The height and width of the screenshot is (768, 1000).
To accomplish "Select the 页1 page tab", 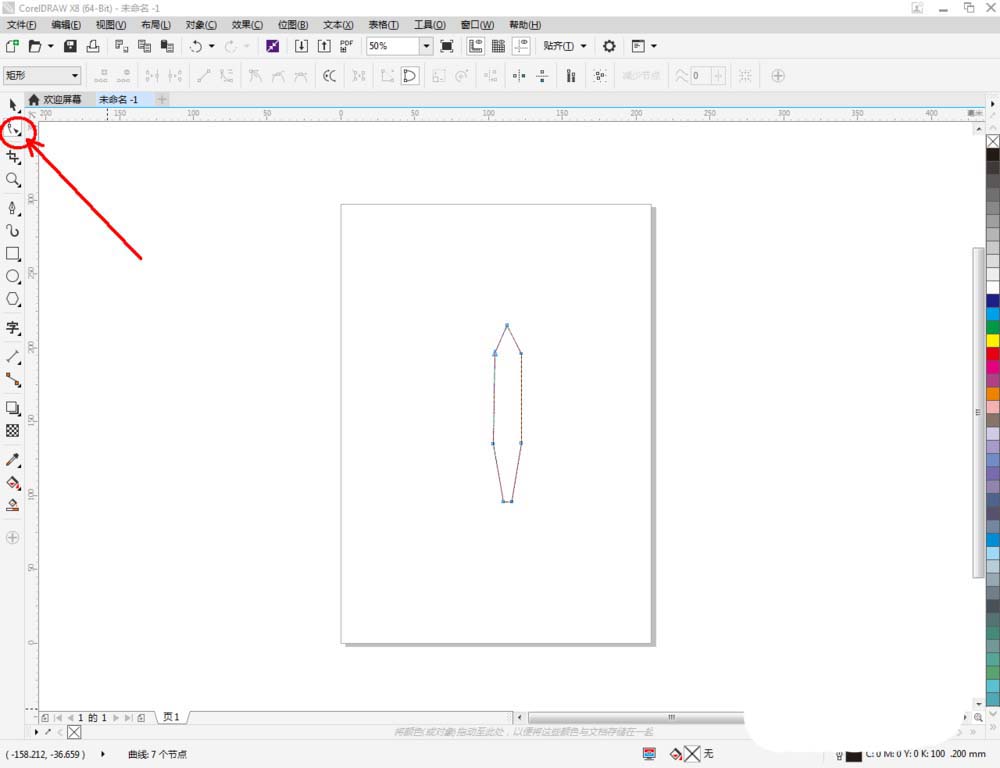I will [171, 717].
